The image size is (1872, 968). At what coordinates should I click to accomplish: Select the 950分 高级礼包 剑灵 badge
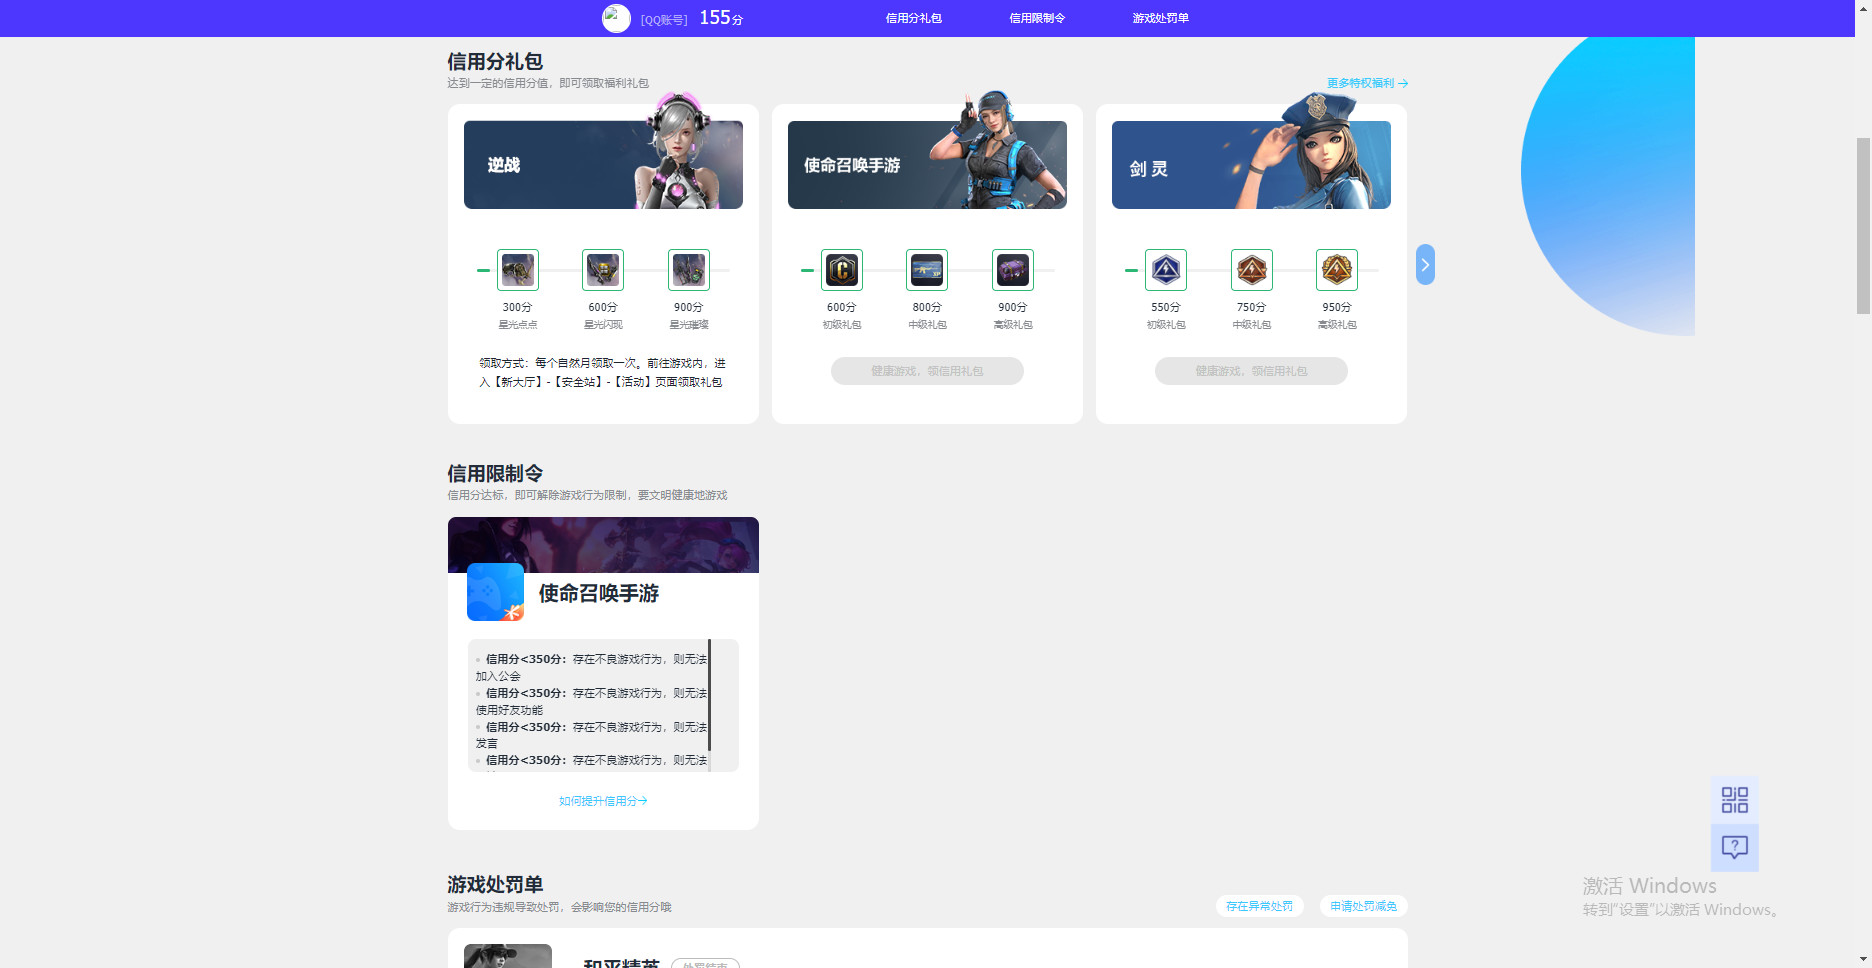1337,270
